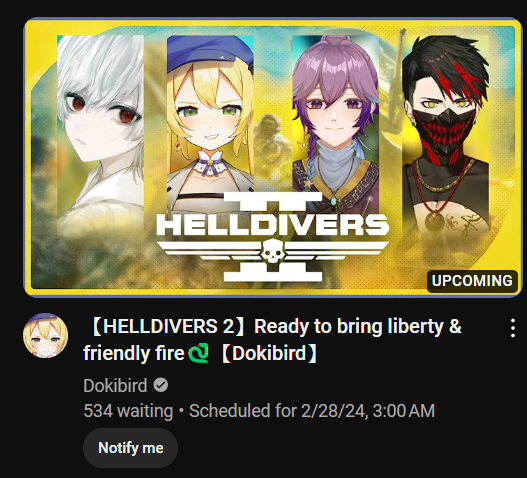Screen dimensions: 527x478
Task: Click the white-haired character portrait in the thumbnail
Action: [x=100, y=134]
